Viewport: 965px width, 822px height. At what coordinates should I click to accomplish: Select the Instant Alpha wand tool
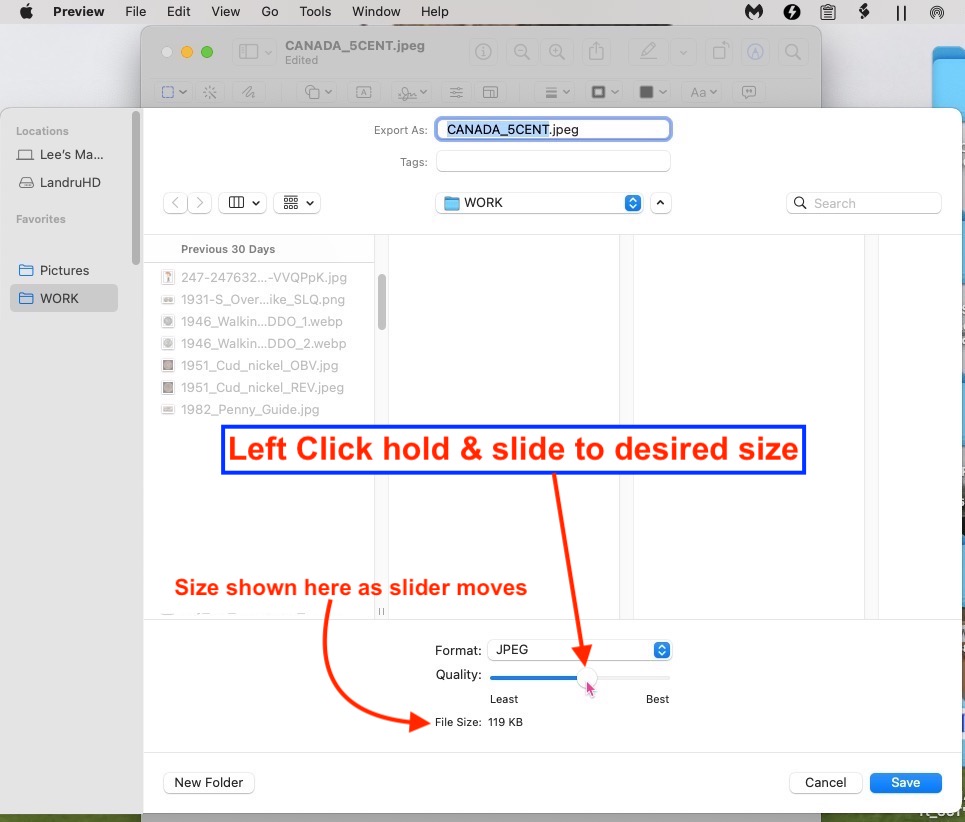210,92
